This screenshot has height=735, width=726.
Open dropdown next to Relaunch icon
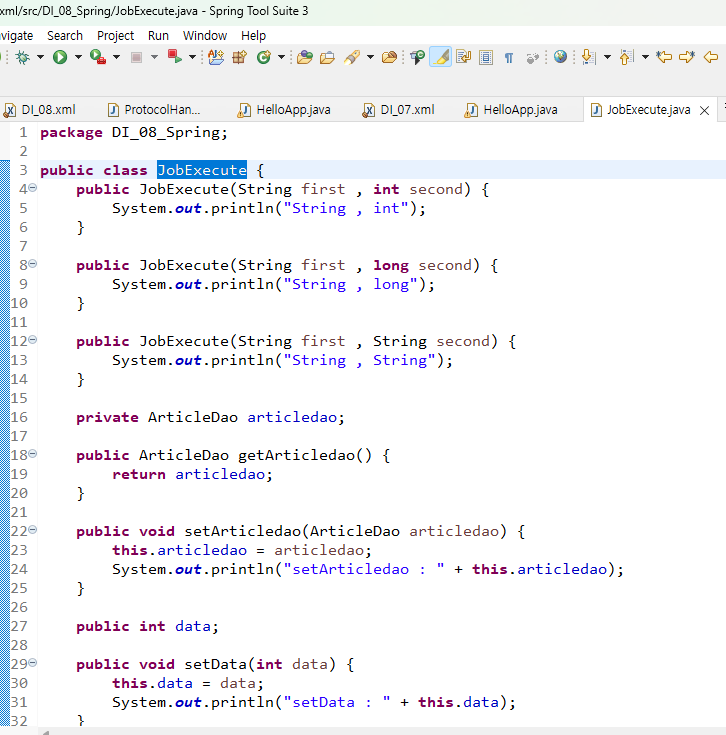[x=192, y=57]
